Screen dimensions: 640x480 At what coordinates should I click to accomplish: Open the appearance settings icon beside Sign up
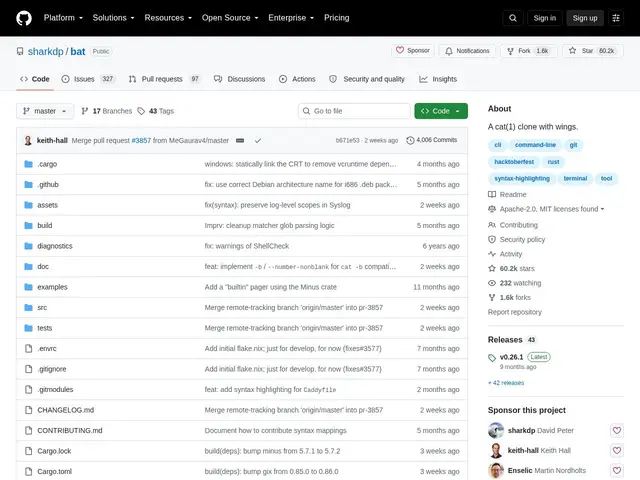[616, 18]
